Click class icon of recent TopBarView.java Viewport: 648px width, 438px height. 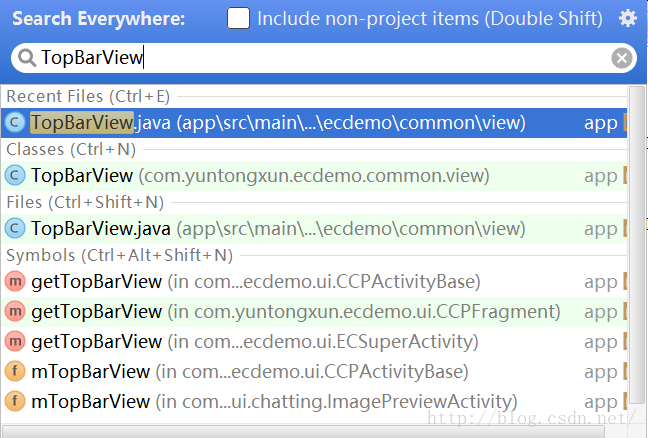[15, 123]
